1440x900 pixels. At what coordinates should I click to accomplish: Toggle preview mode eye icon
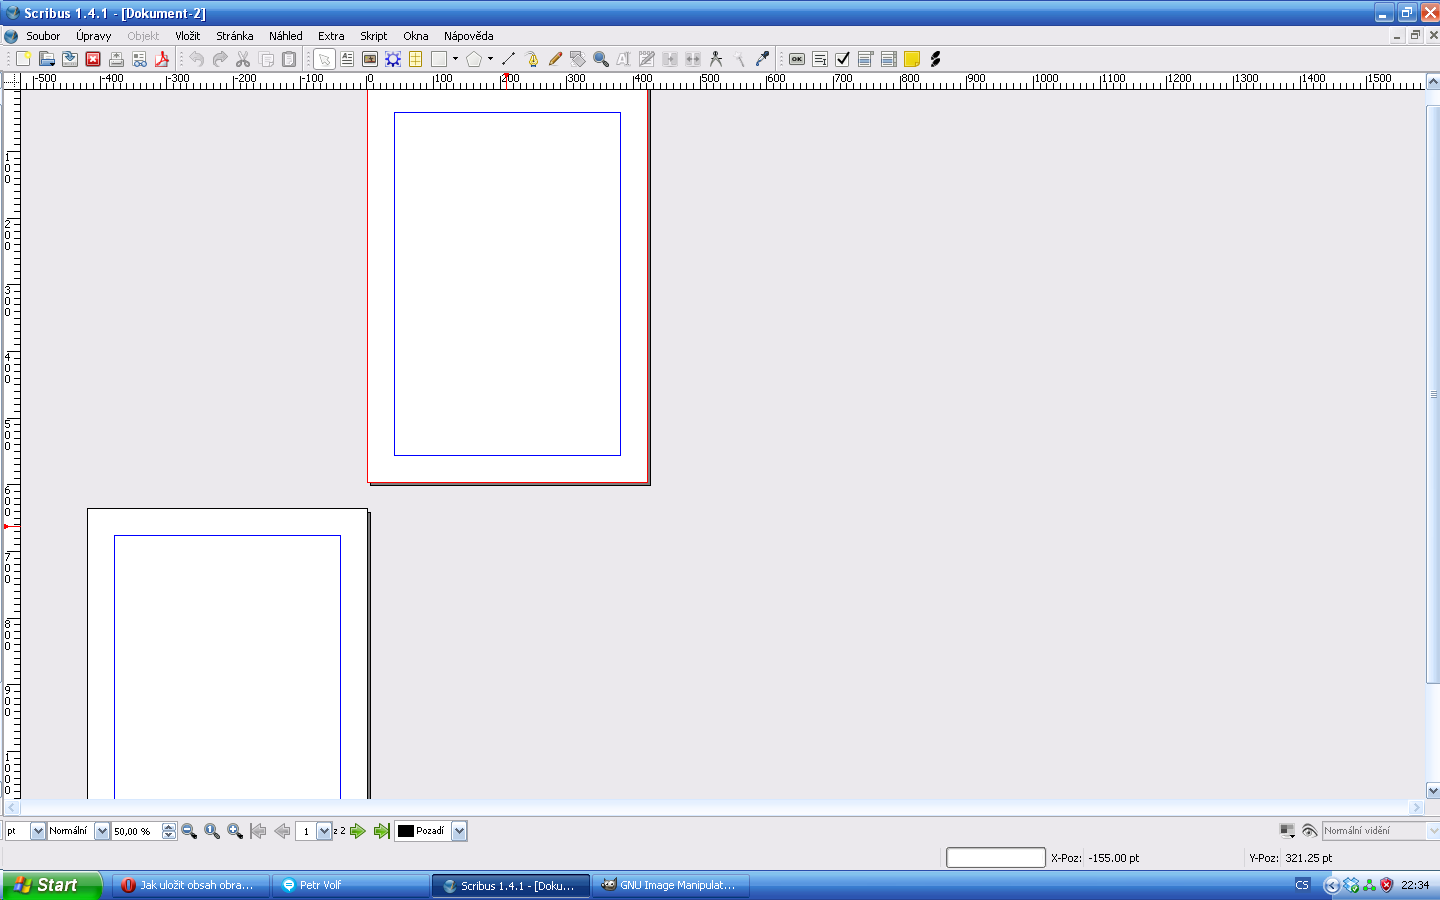pos(1309,831)
